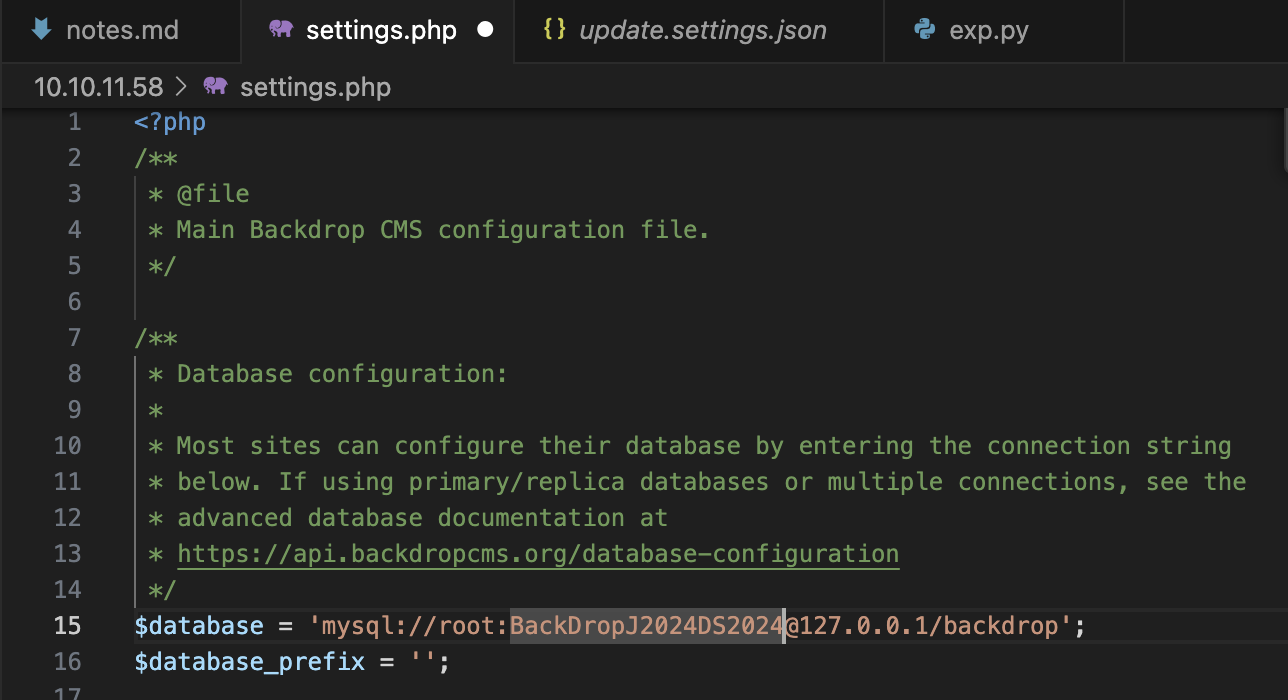
Task: Click the highlighted BackDropJ2024DS2024 password text
Action: click(646, 626)
